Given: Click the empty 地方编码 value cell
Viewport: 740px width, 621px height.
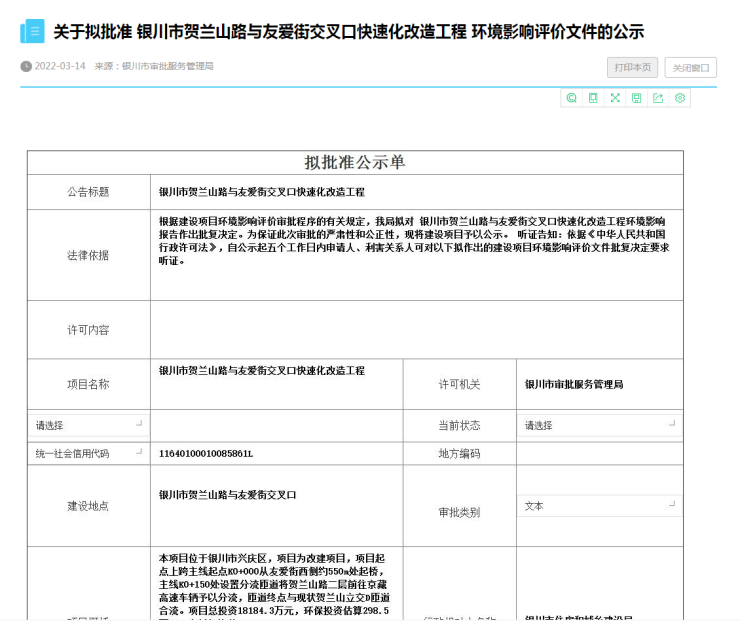Looking at the screenshot, I should pos(598,453).
